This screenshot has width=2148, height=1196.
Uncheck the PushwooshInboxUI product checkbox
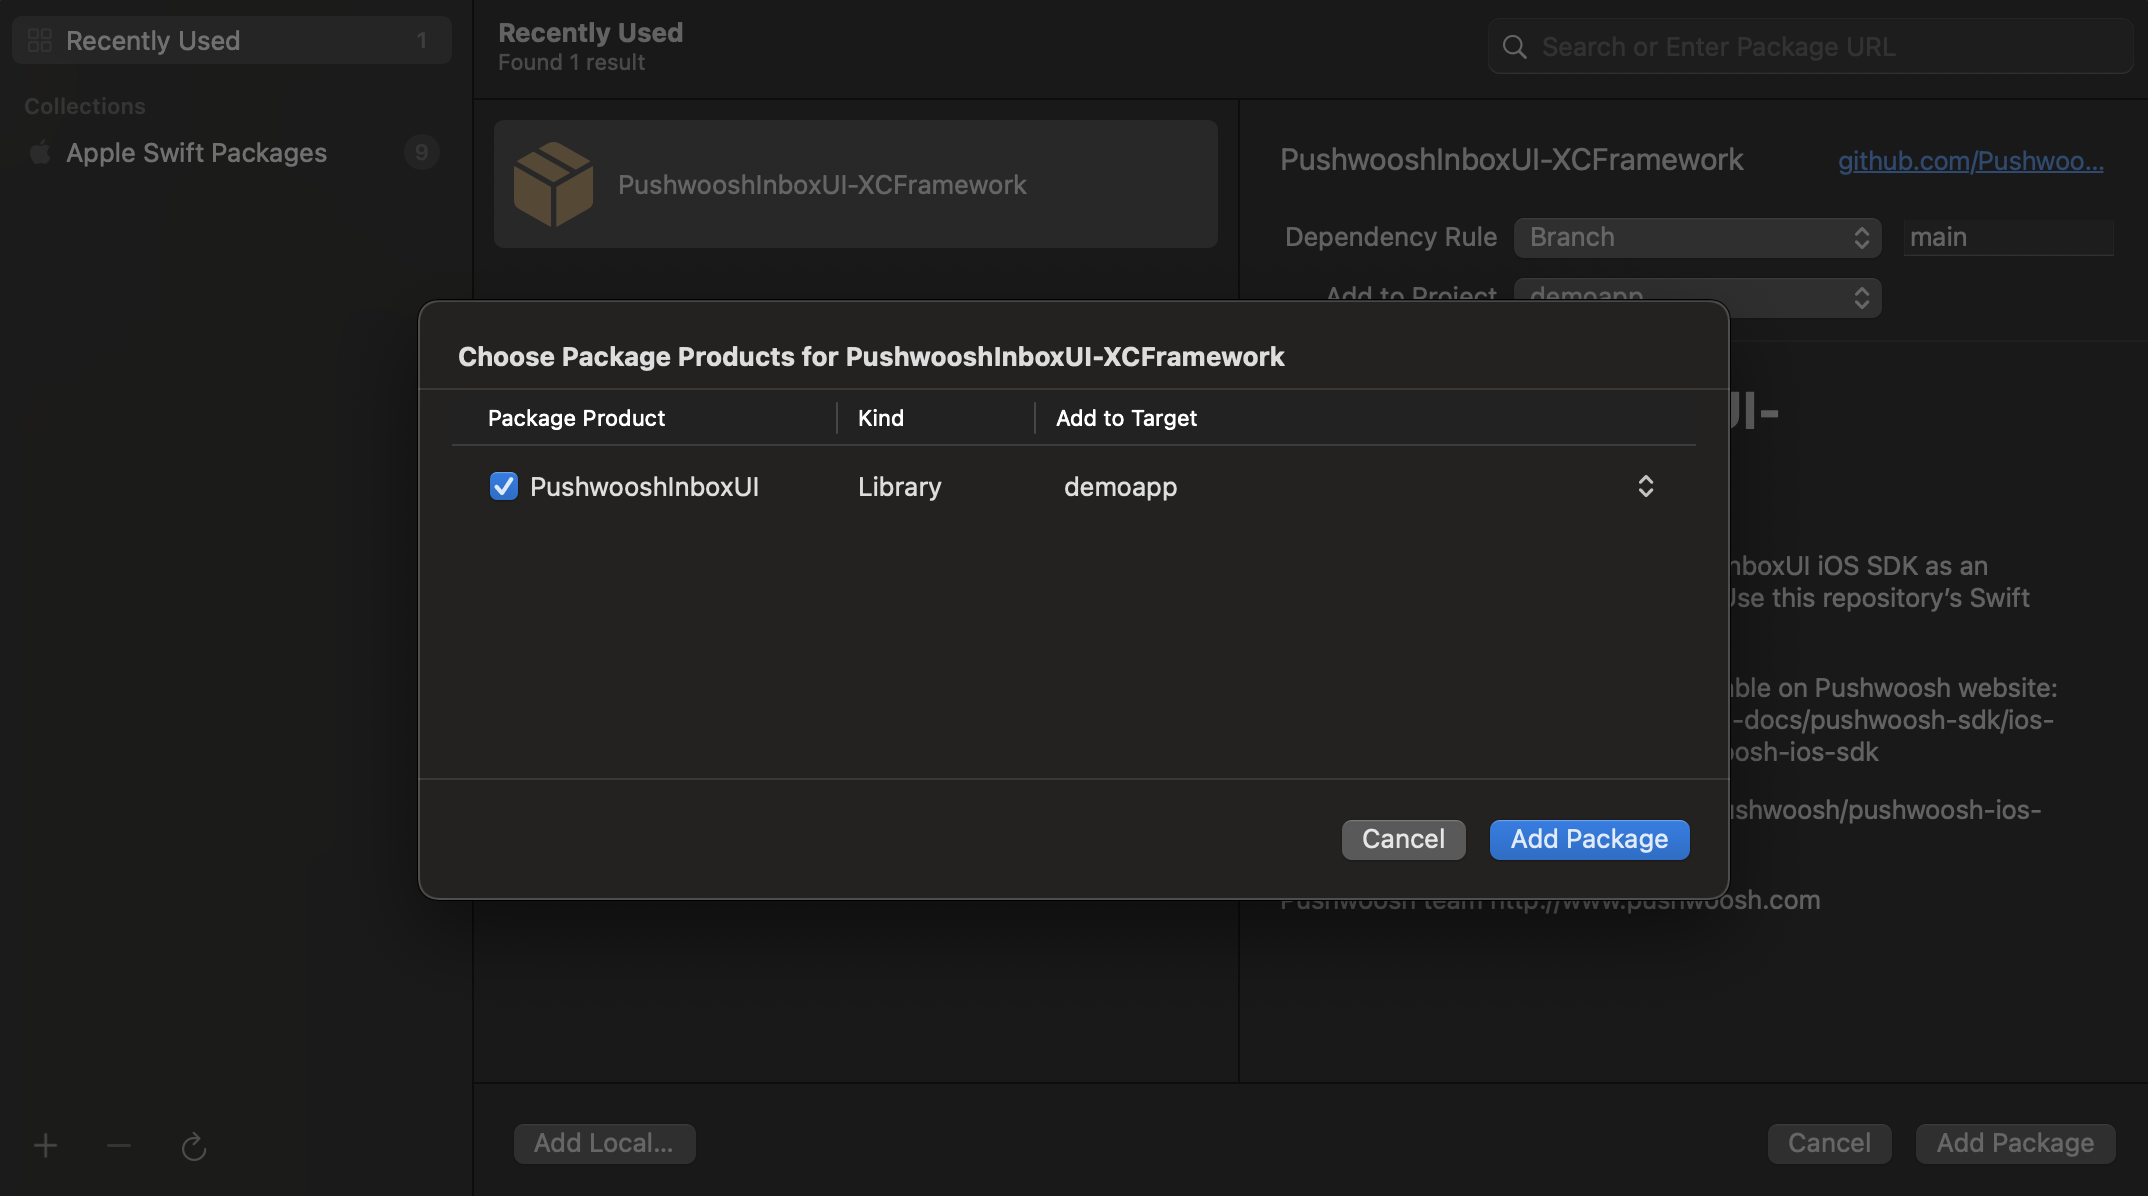point(503,486)
